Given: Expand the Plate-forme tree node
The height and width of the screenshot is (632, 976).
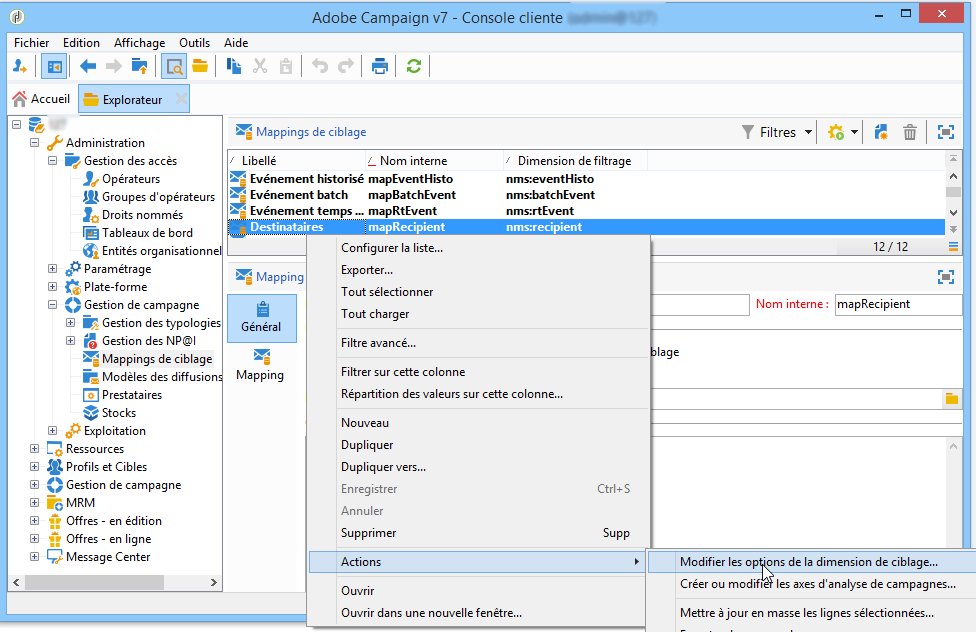Looking at the screenshot, I should pos(53,287).
